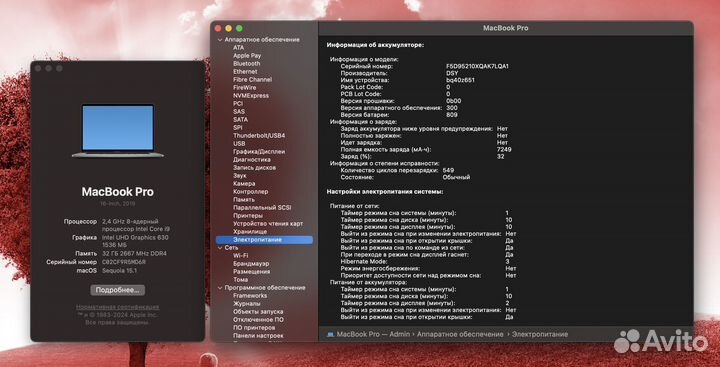The height and width of the screenshot is (367, 720).
Task: Minimize the System Information window
Action: [229, 28]
